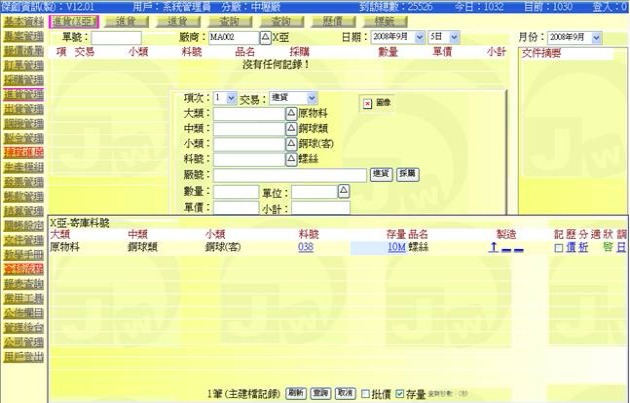The image size is (630, 403).
Task: Click the triangle lookup icon beside 大類 field
Action: 291,114
